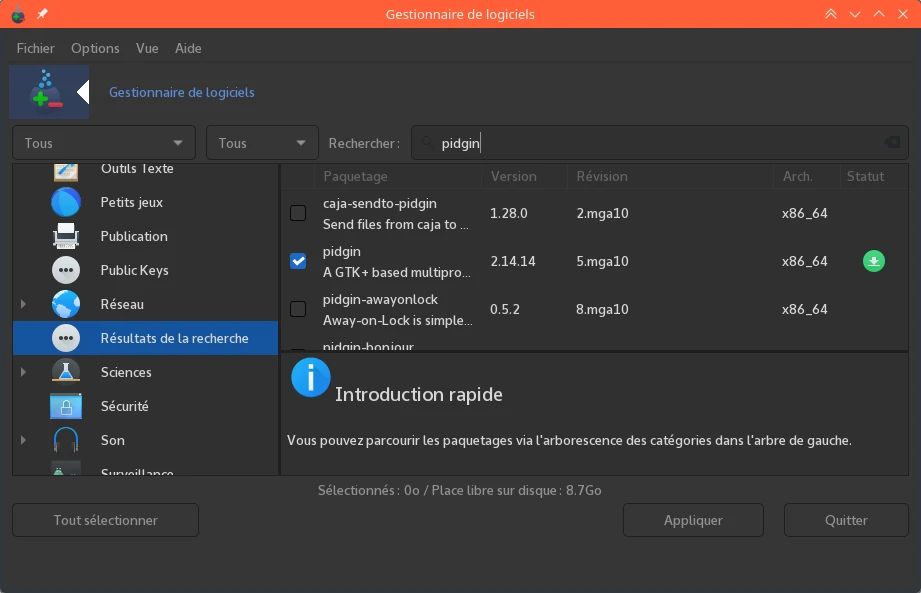Sort by the Paquetage column header
The image size is (921, 593).
tap(355, 176)
